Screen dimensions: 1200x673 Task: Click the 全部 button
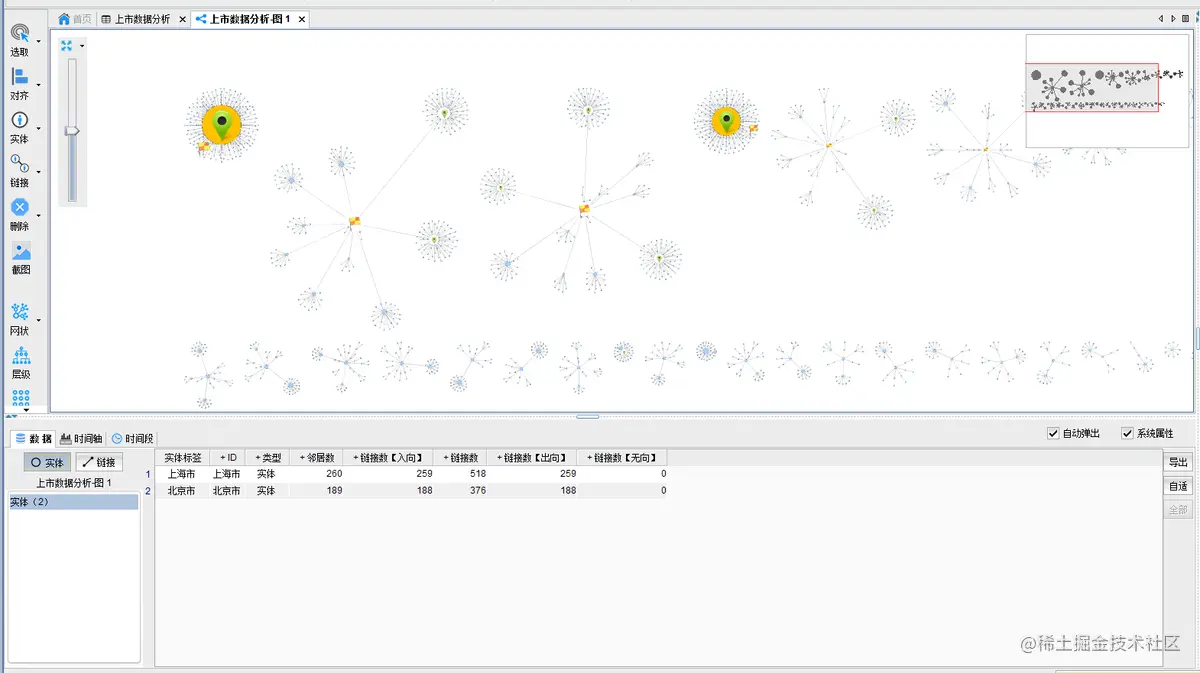click(x=1179, y=510)
